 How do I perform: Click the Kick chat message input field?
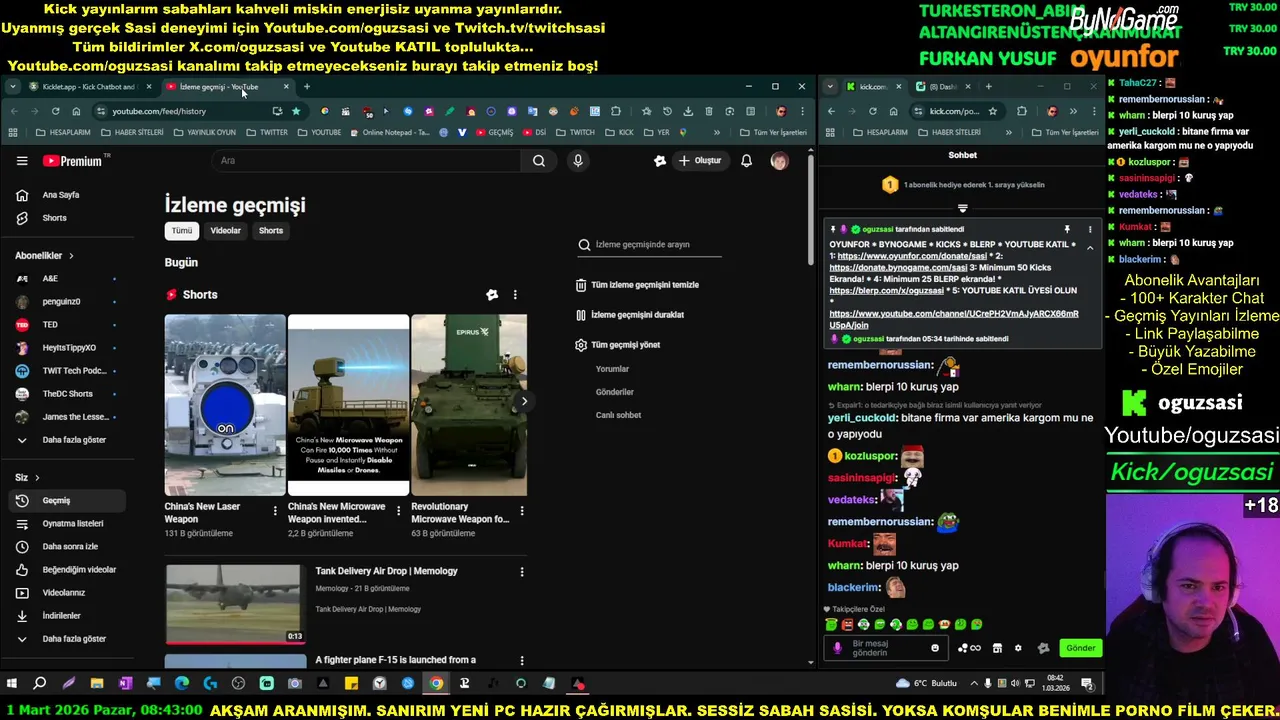point(888,648)
